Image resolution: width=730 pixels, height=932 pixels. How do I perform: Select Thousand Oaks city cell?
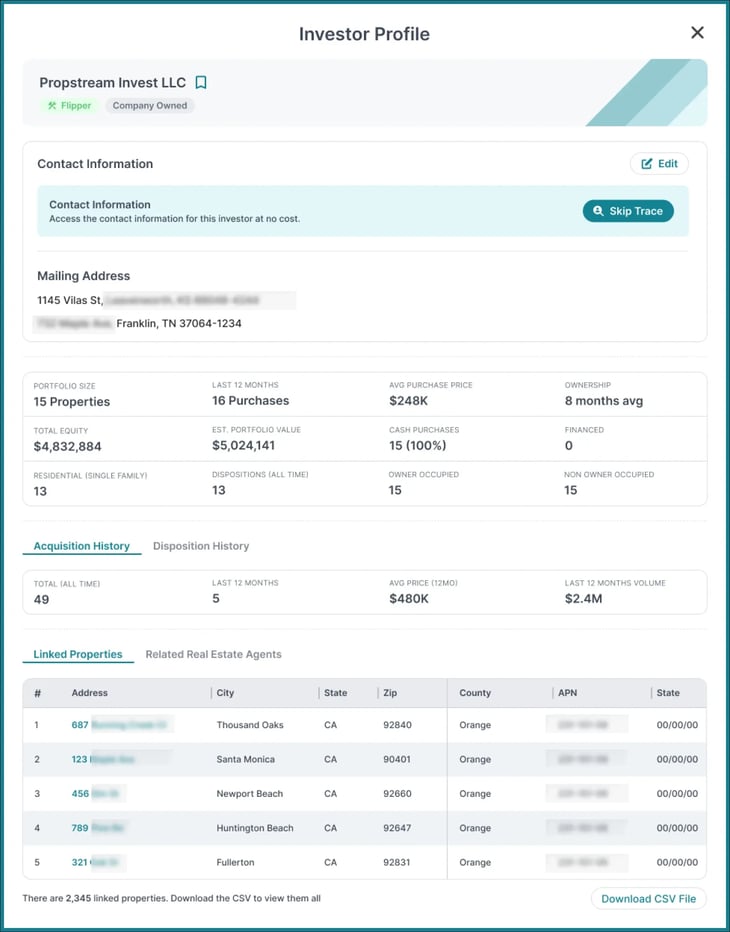coord(250,725)
